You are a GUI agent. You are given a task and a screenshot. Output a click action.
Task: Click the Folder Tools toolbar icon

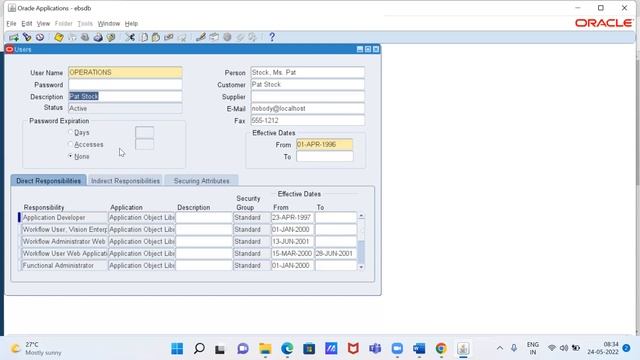tap(253, 38)
